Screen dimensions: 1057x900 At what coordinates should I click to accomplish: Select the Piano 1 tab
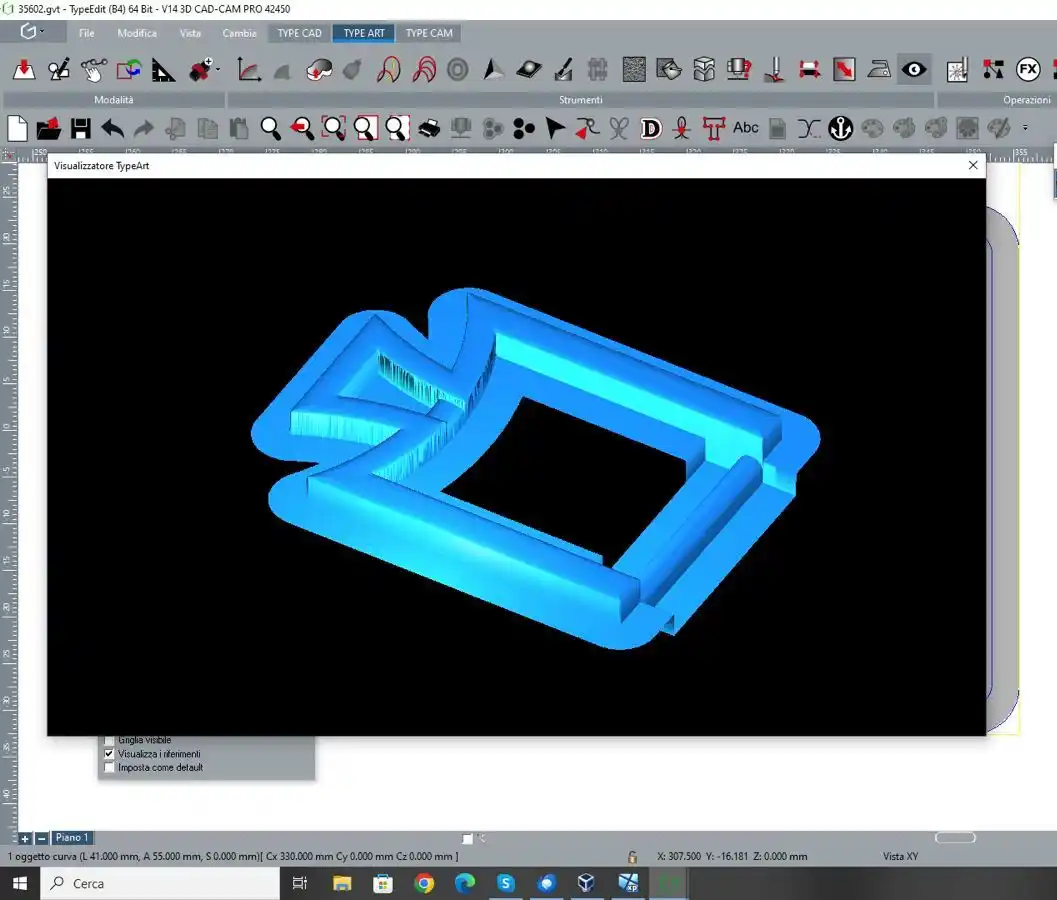point(72,837)
